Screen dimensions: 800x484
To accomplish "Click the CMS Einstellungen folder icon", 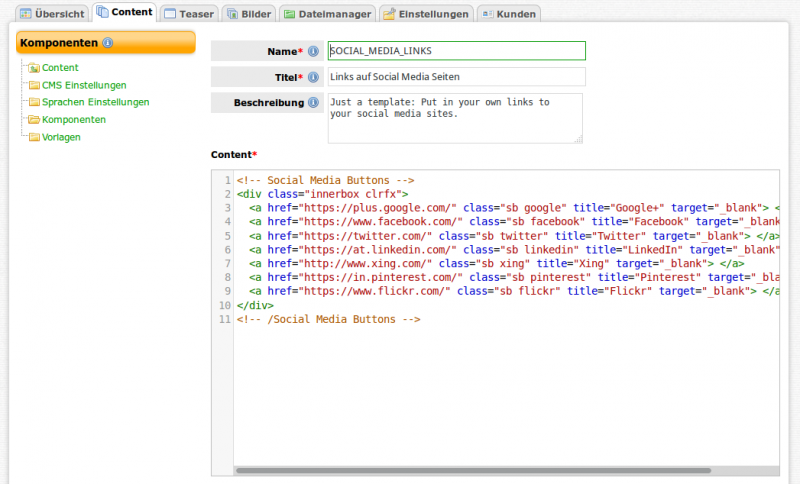I will pos(34,85).
